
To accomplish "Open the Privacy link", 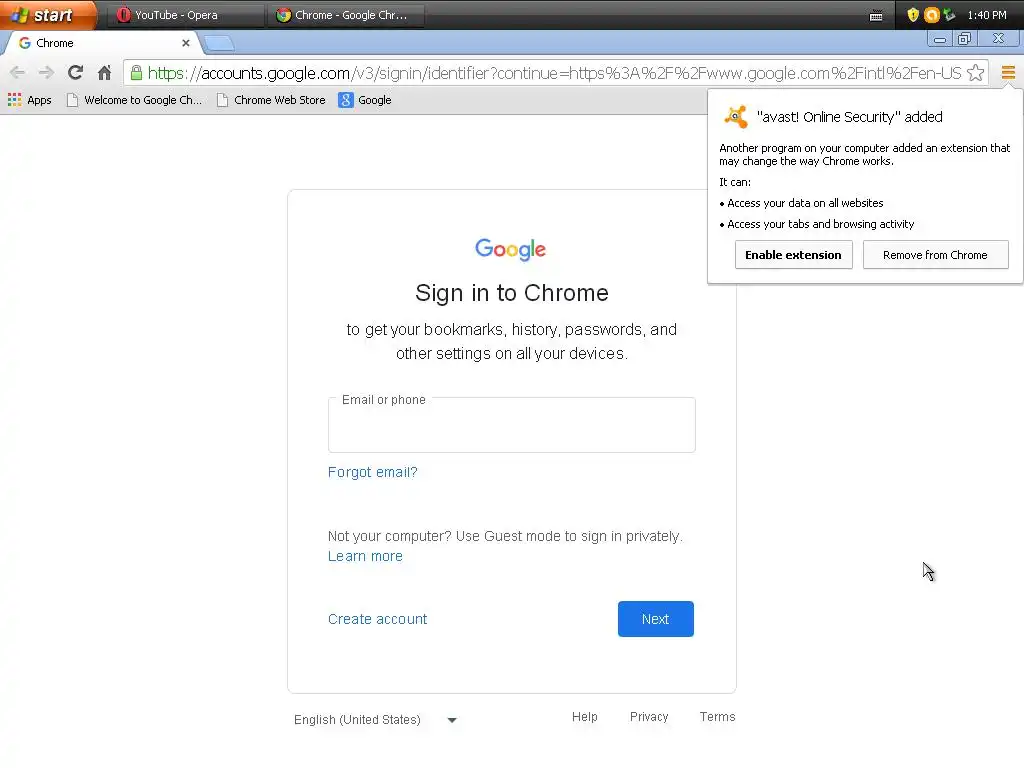I will [x=649, y=717].
